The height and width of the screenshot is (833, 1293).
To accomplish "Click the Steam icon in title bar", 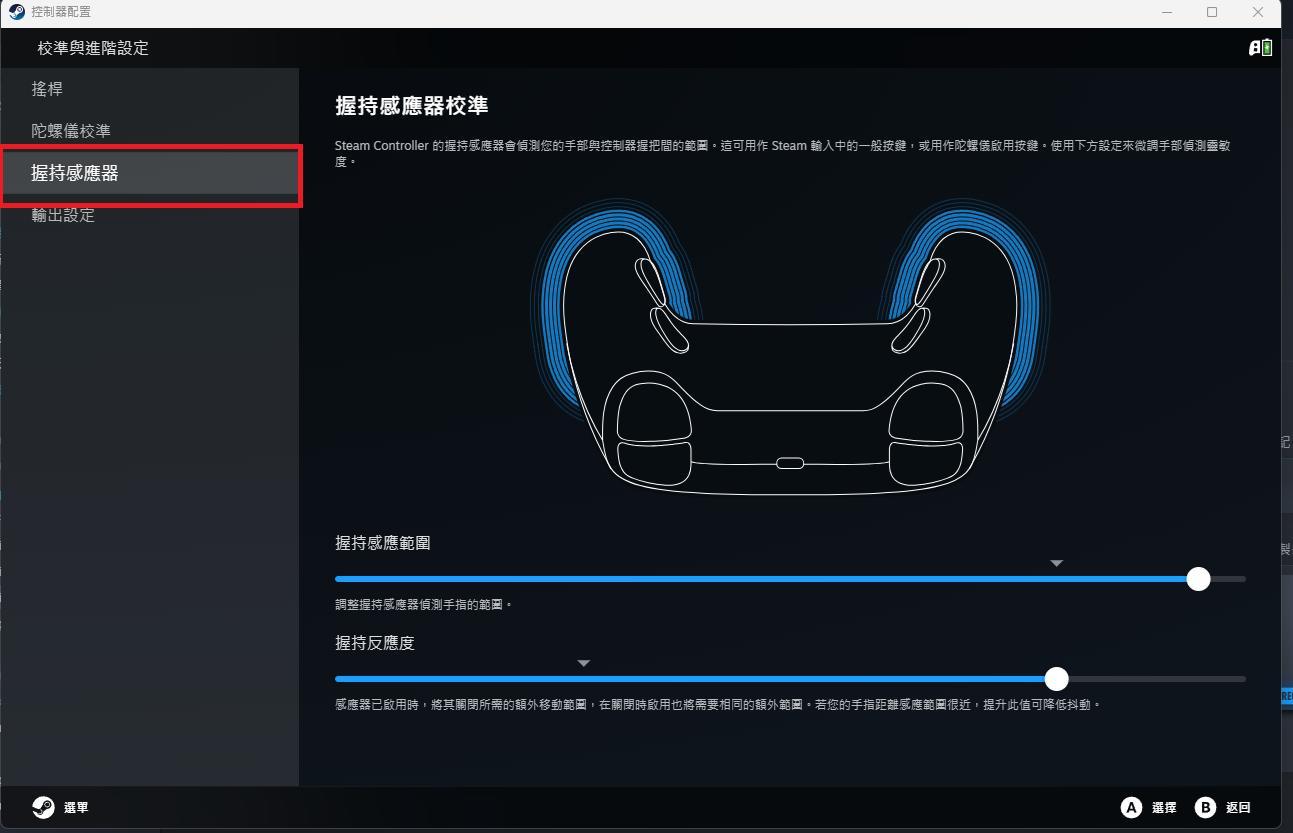I will pos(16,12).
